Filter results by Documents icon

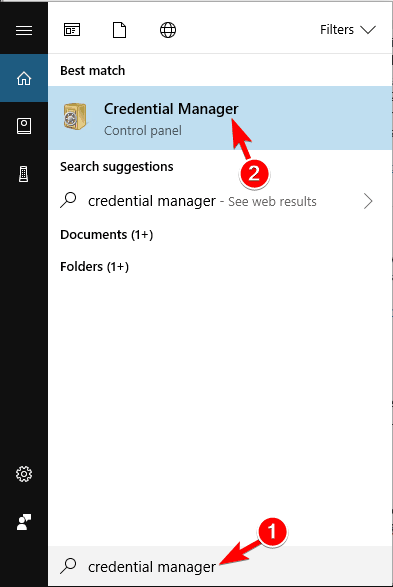coord(119,30)
